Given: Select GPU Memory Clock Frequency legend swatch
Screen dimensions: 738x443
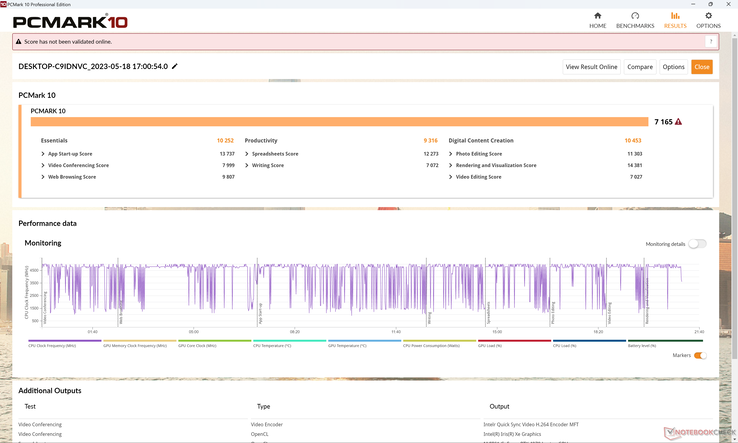Looking at the screenshot, I should click(139, 340).
